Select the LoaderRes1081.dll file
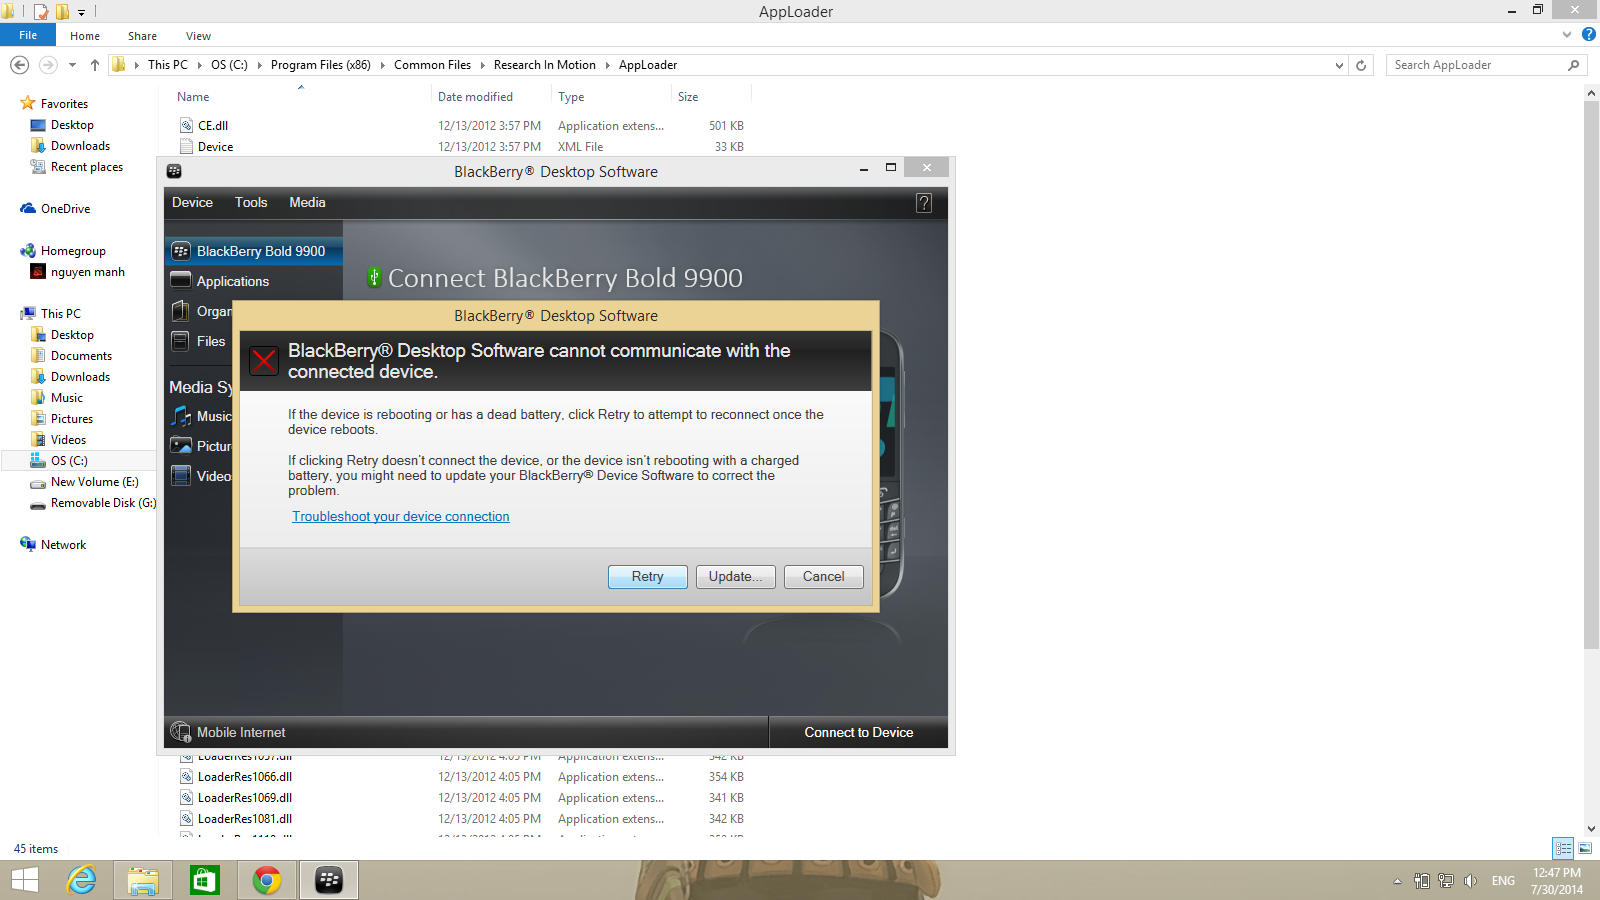The width and height of the screenshot is (1600, 900). (x=245, y=819)
